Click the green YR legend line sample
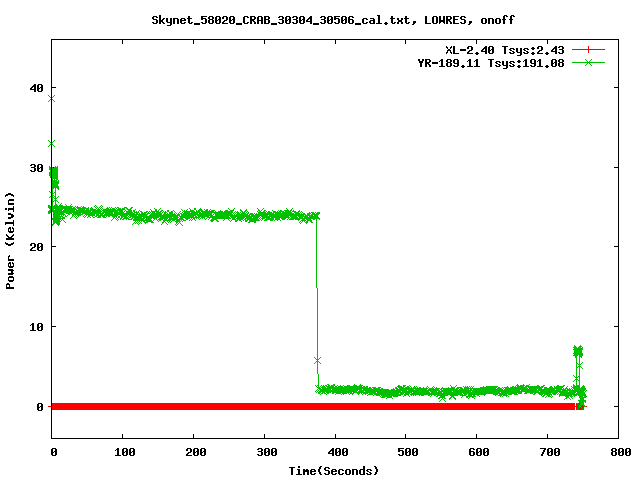This screenshot has width=640, height=480. (588, 63)
